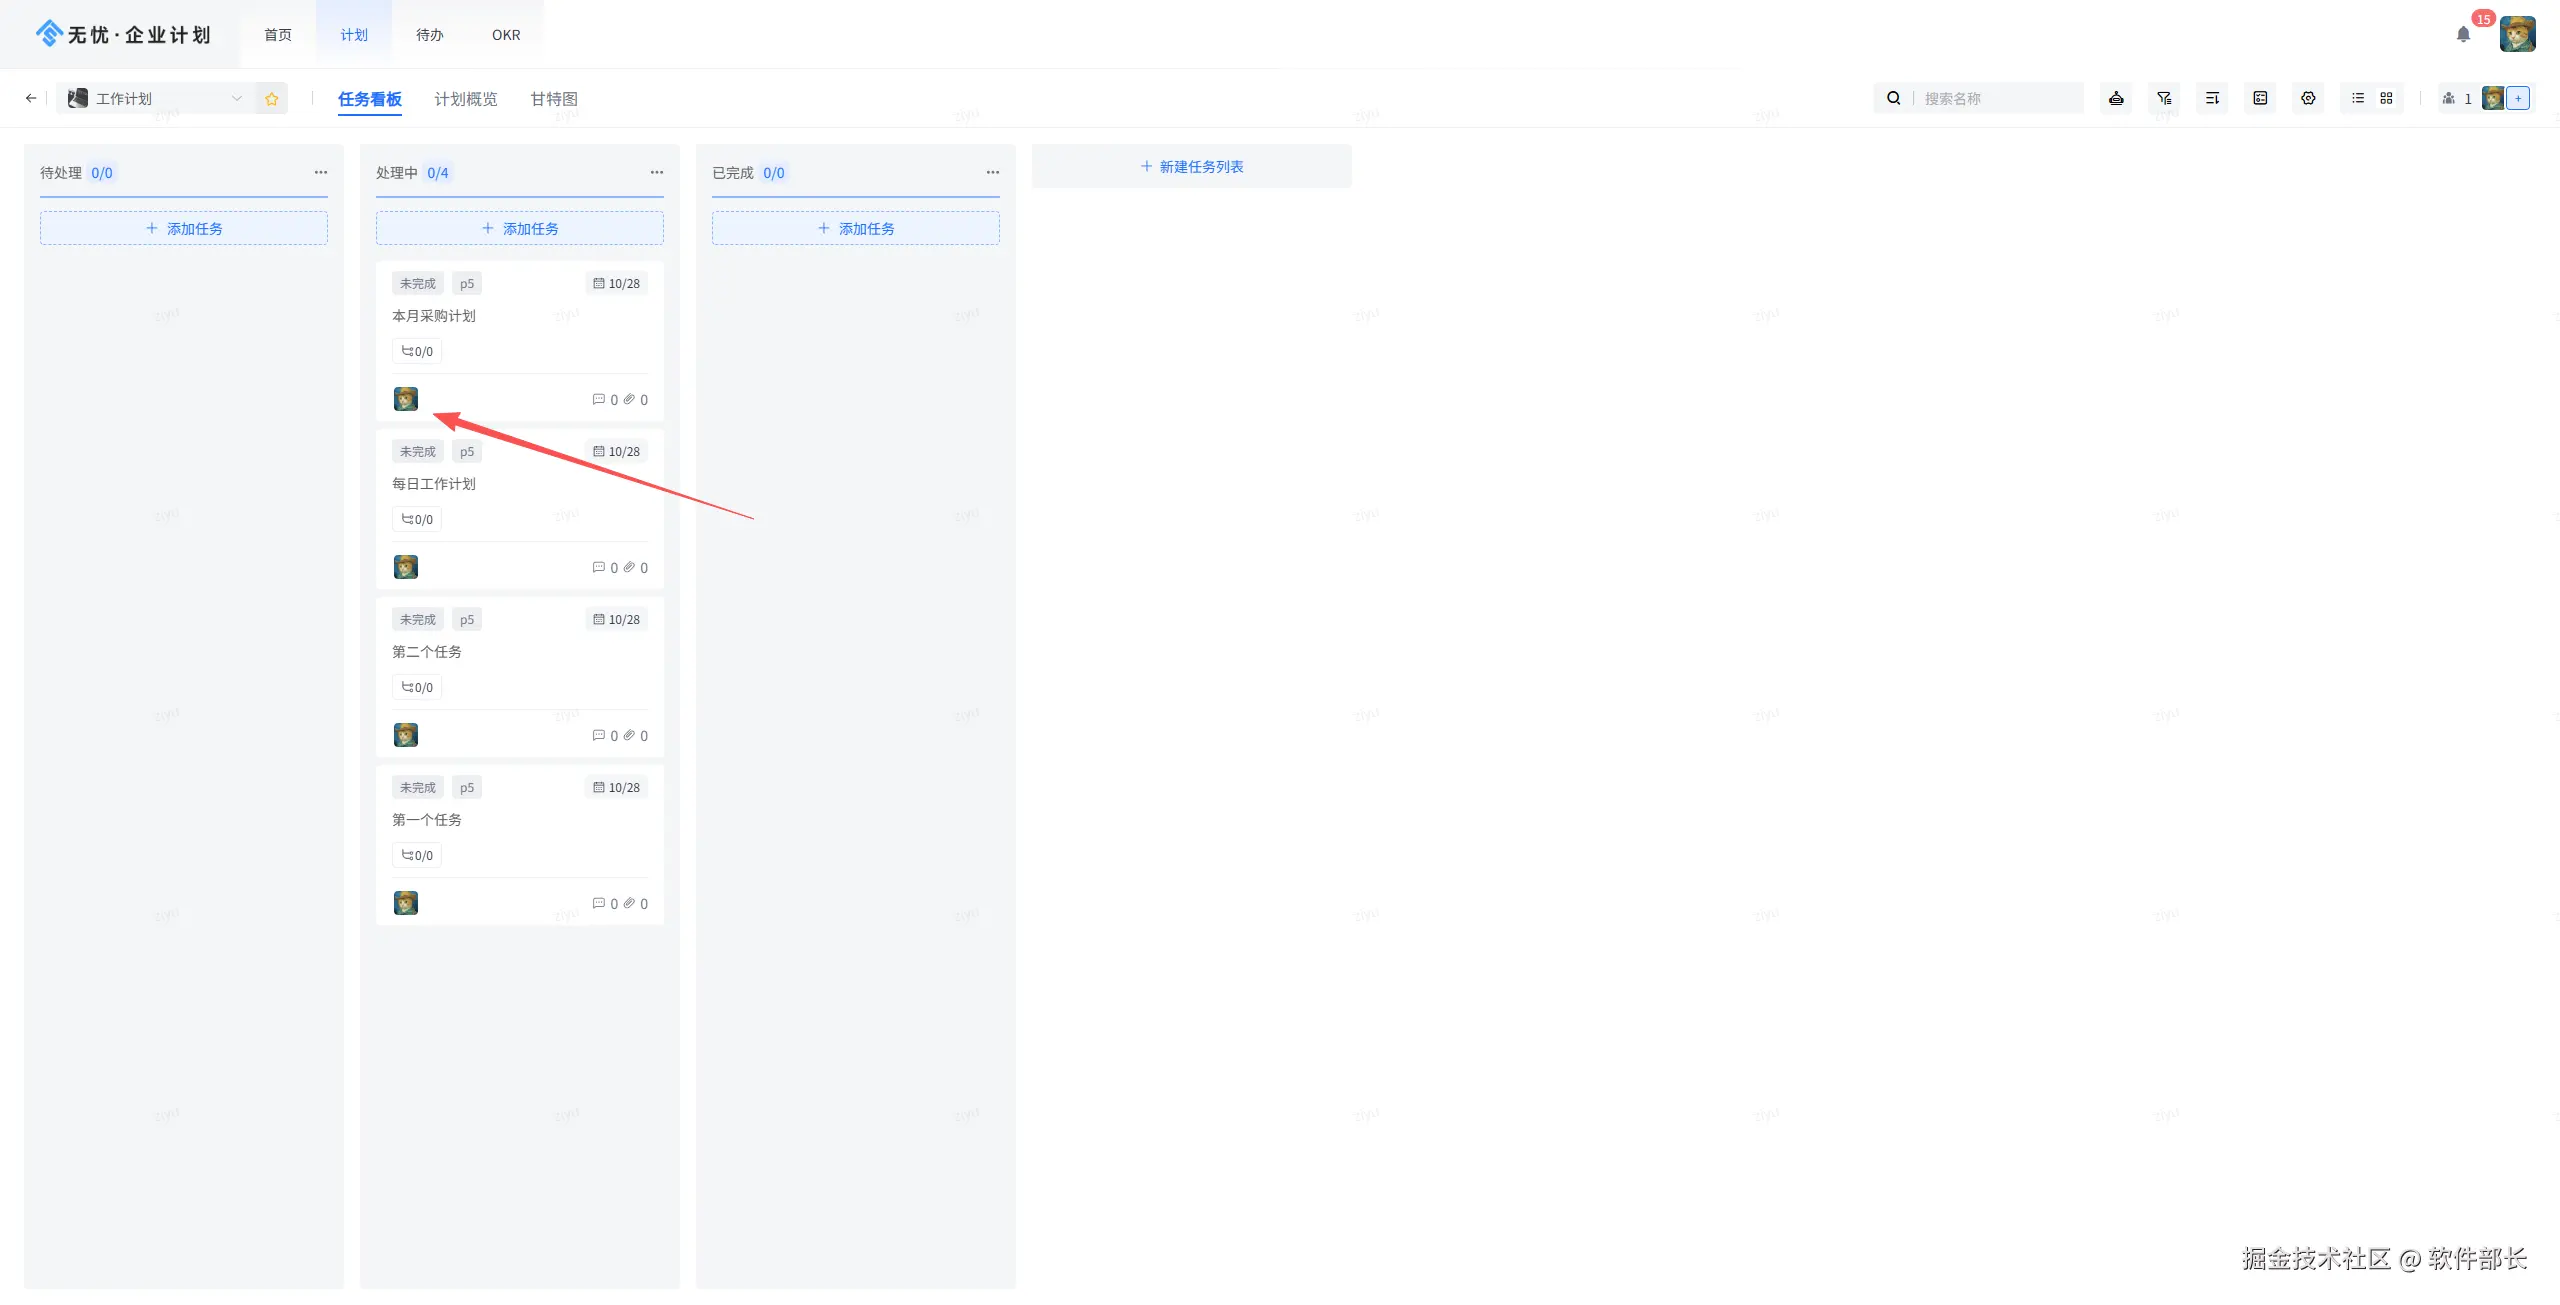Add a member with plus button
Image resolution: width=2560 pixels, height=1305 pixels.
click(x=2518, y=98)
